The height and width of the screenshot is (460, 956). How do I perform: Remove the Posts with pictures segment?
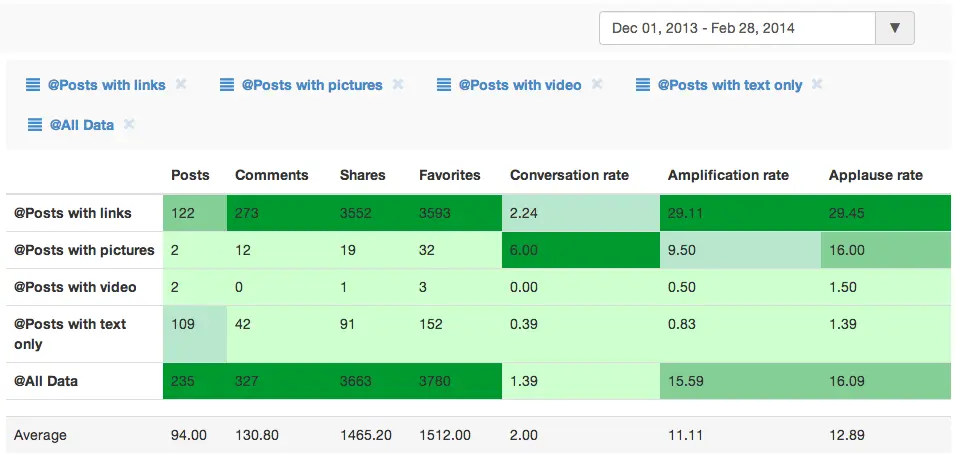point(398,84)
